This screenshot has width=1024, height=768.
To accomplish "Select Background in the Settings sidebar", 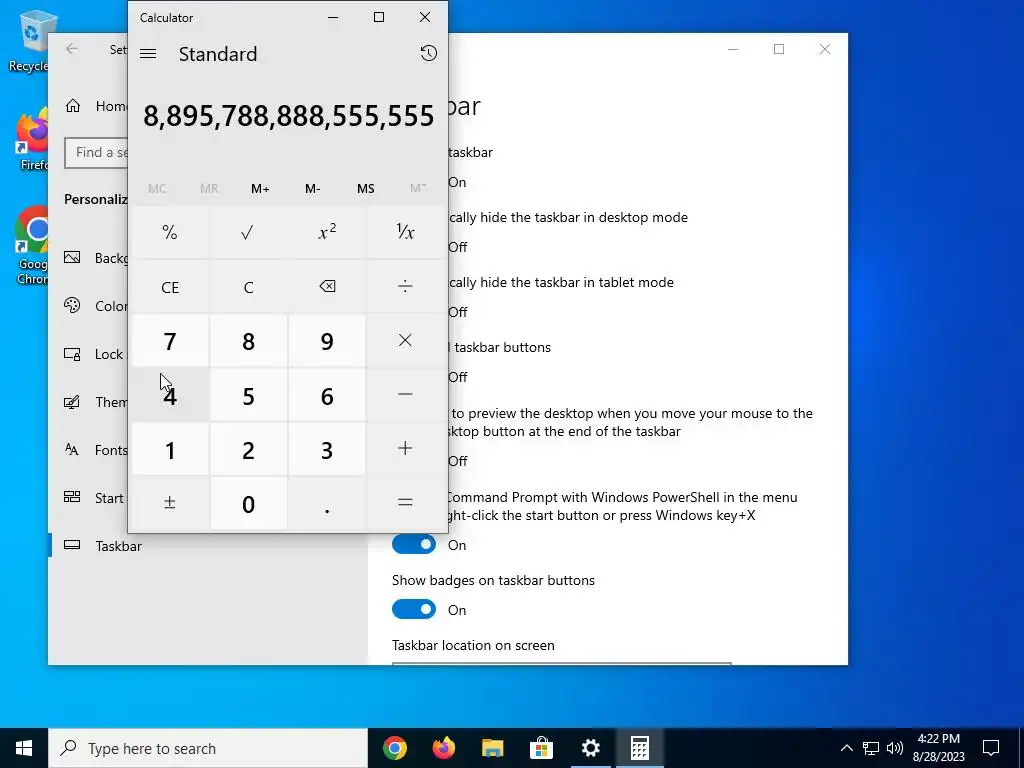I will (x=88, y=258).
